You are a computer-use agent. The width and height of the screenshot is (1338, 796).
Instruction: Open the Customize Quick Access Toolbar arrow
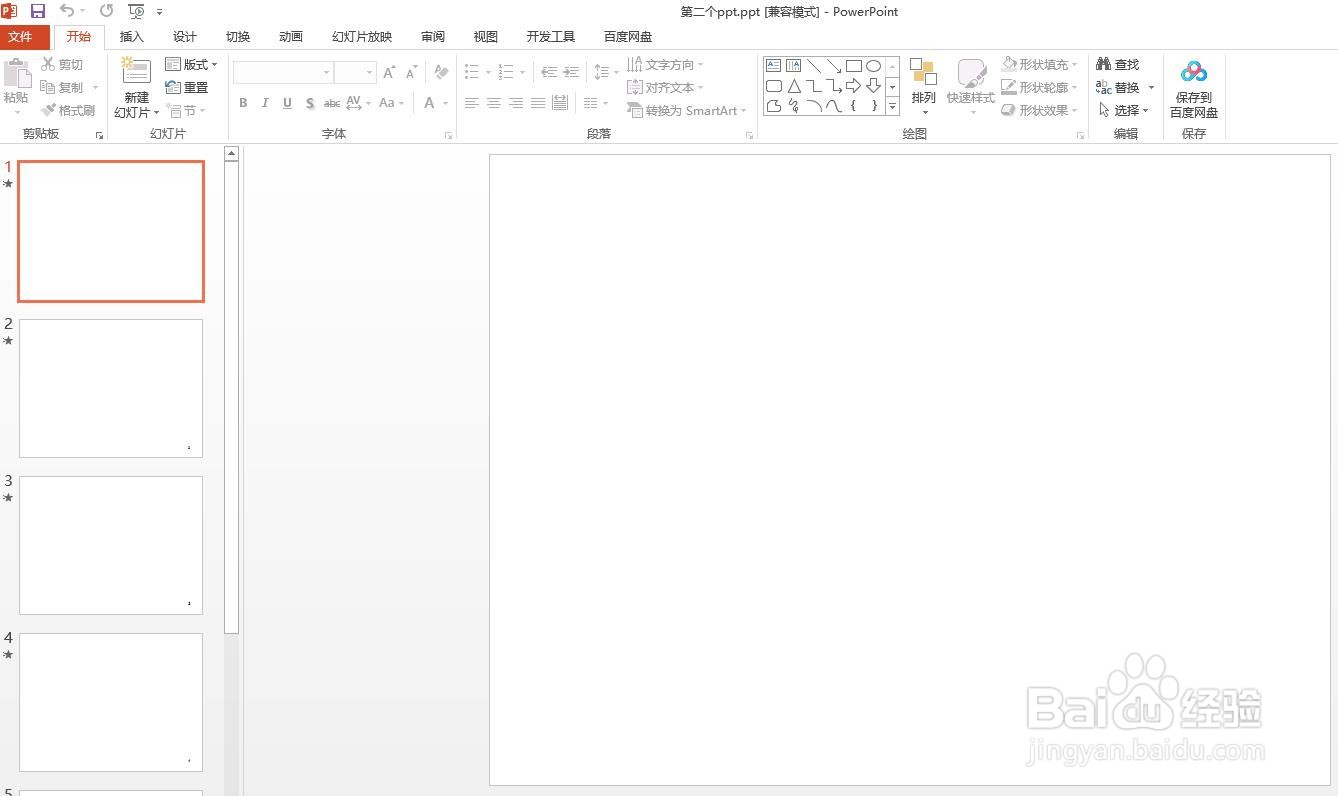pyautogui.click(x=160, y=12)
